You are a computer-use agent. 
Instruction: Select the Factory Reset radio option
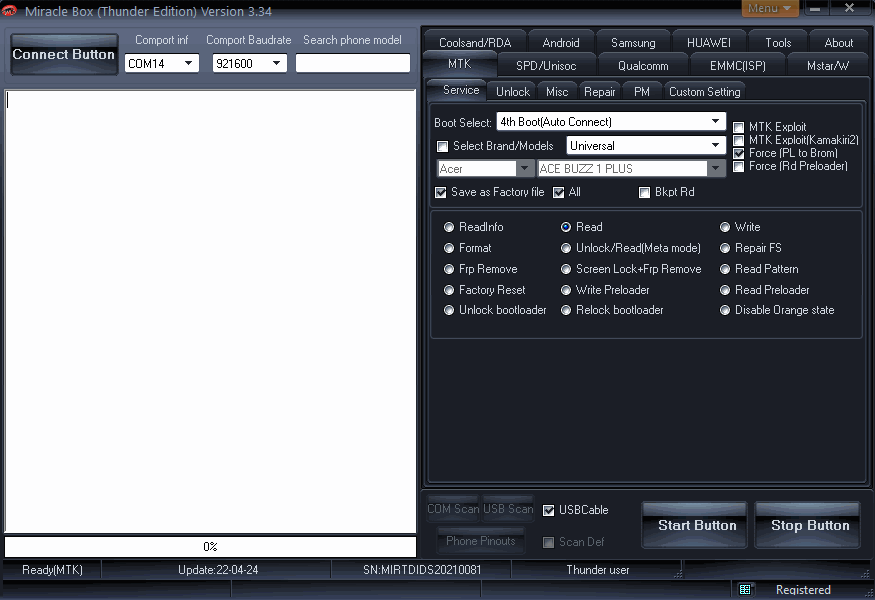pyautogui.click(x=449, y=290)
